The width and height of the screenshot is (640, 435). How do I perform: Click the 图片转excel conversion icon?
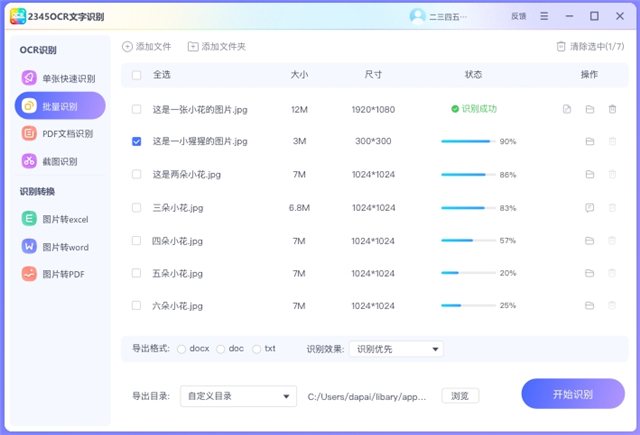pyautogui.click(x=29, y=219)
